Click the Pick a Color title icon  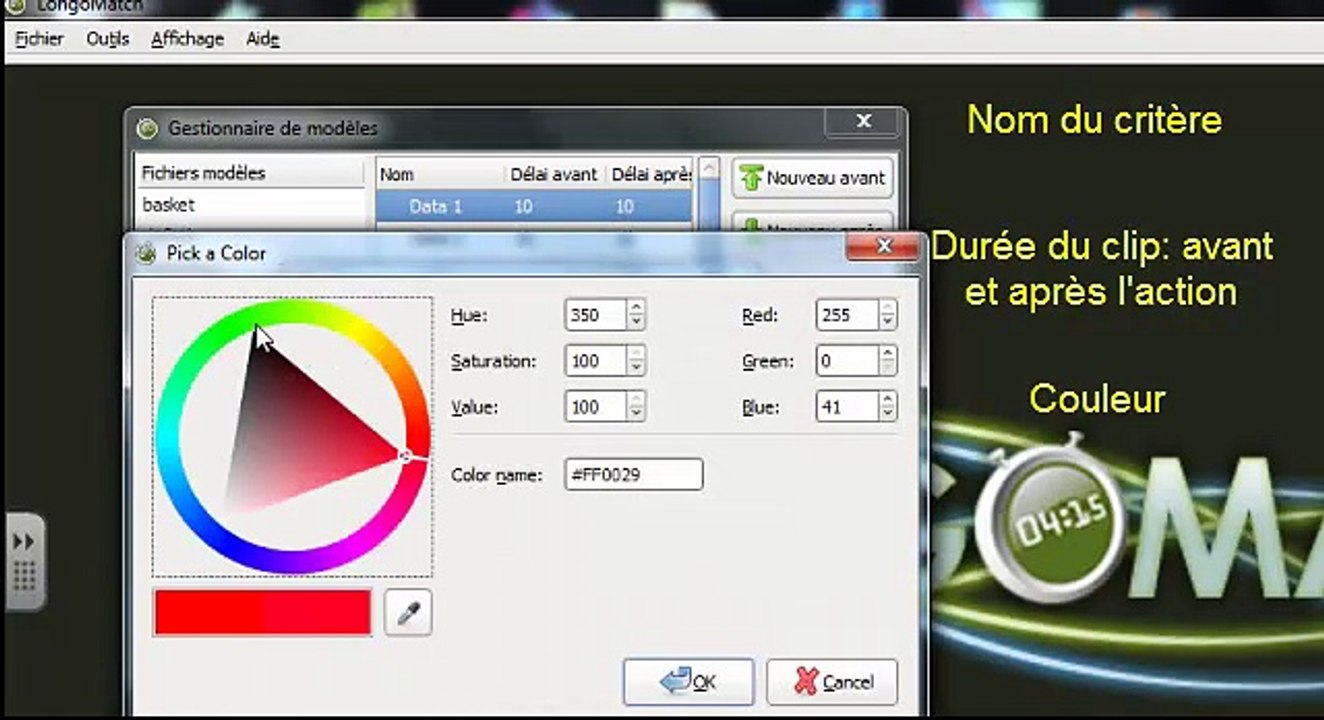pos(146,253)
